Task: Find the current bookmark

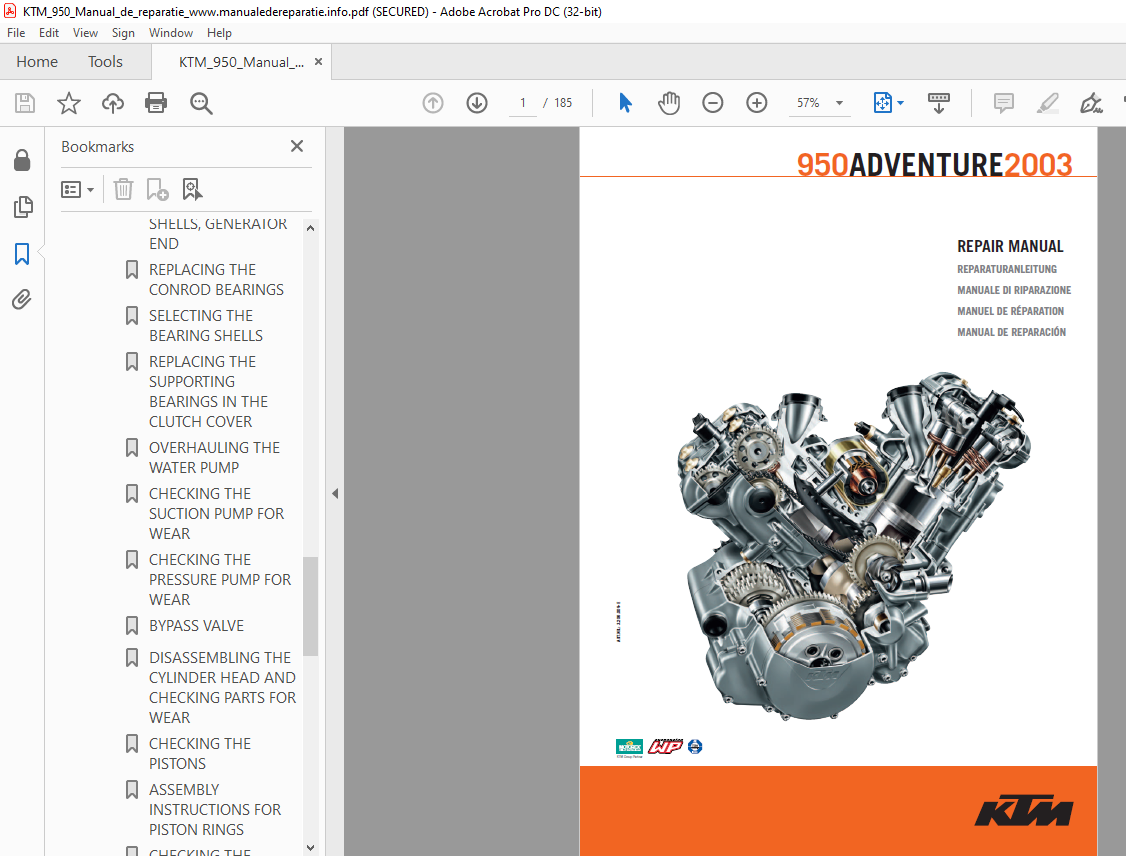Action: [192, 190]
